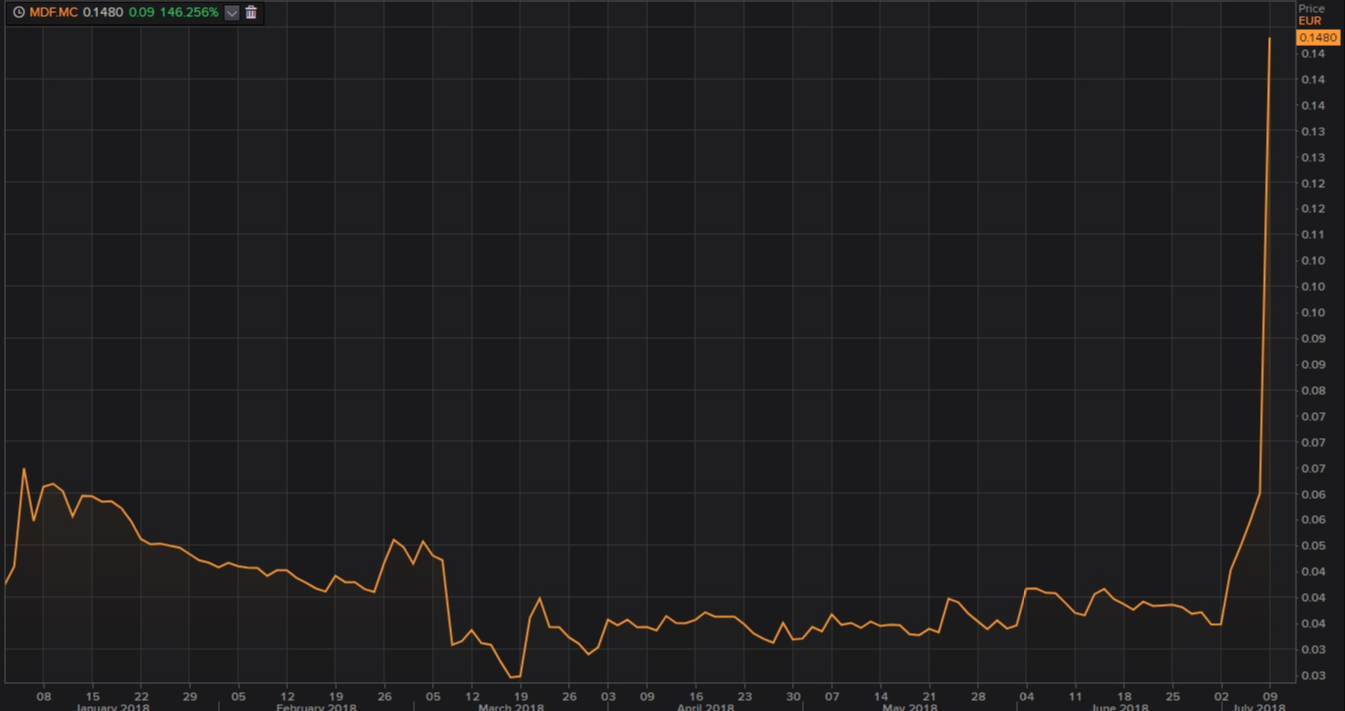Click the last price value 0.1480 in legend

pyautogui.click(x=102, y=12)
